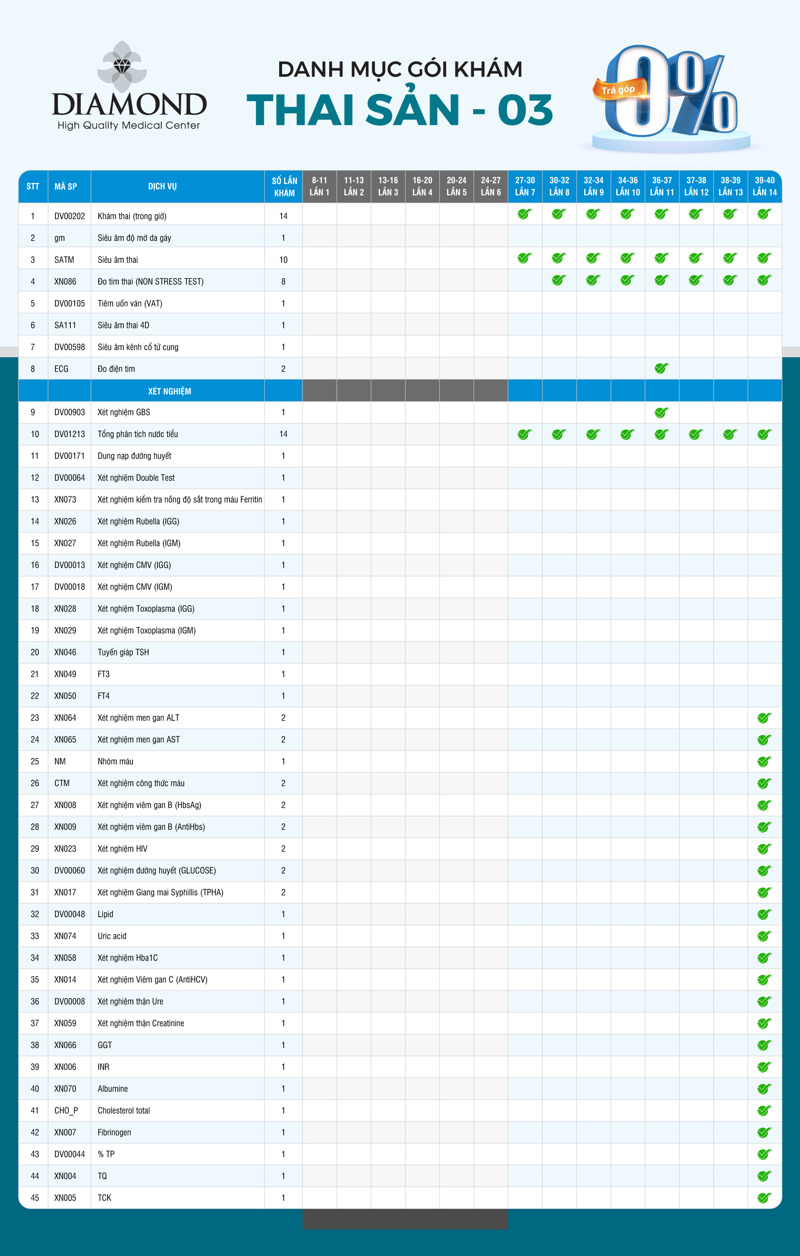Select Xét nghiệm CMV (IGG)
Viewport: 800px width, 1256px height.
click(134, 565)
